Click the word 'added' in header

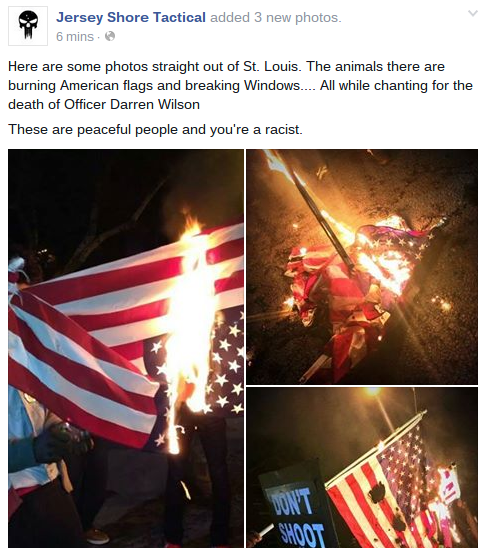[x=230, y=17]
